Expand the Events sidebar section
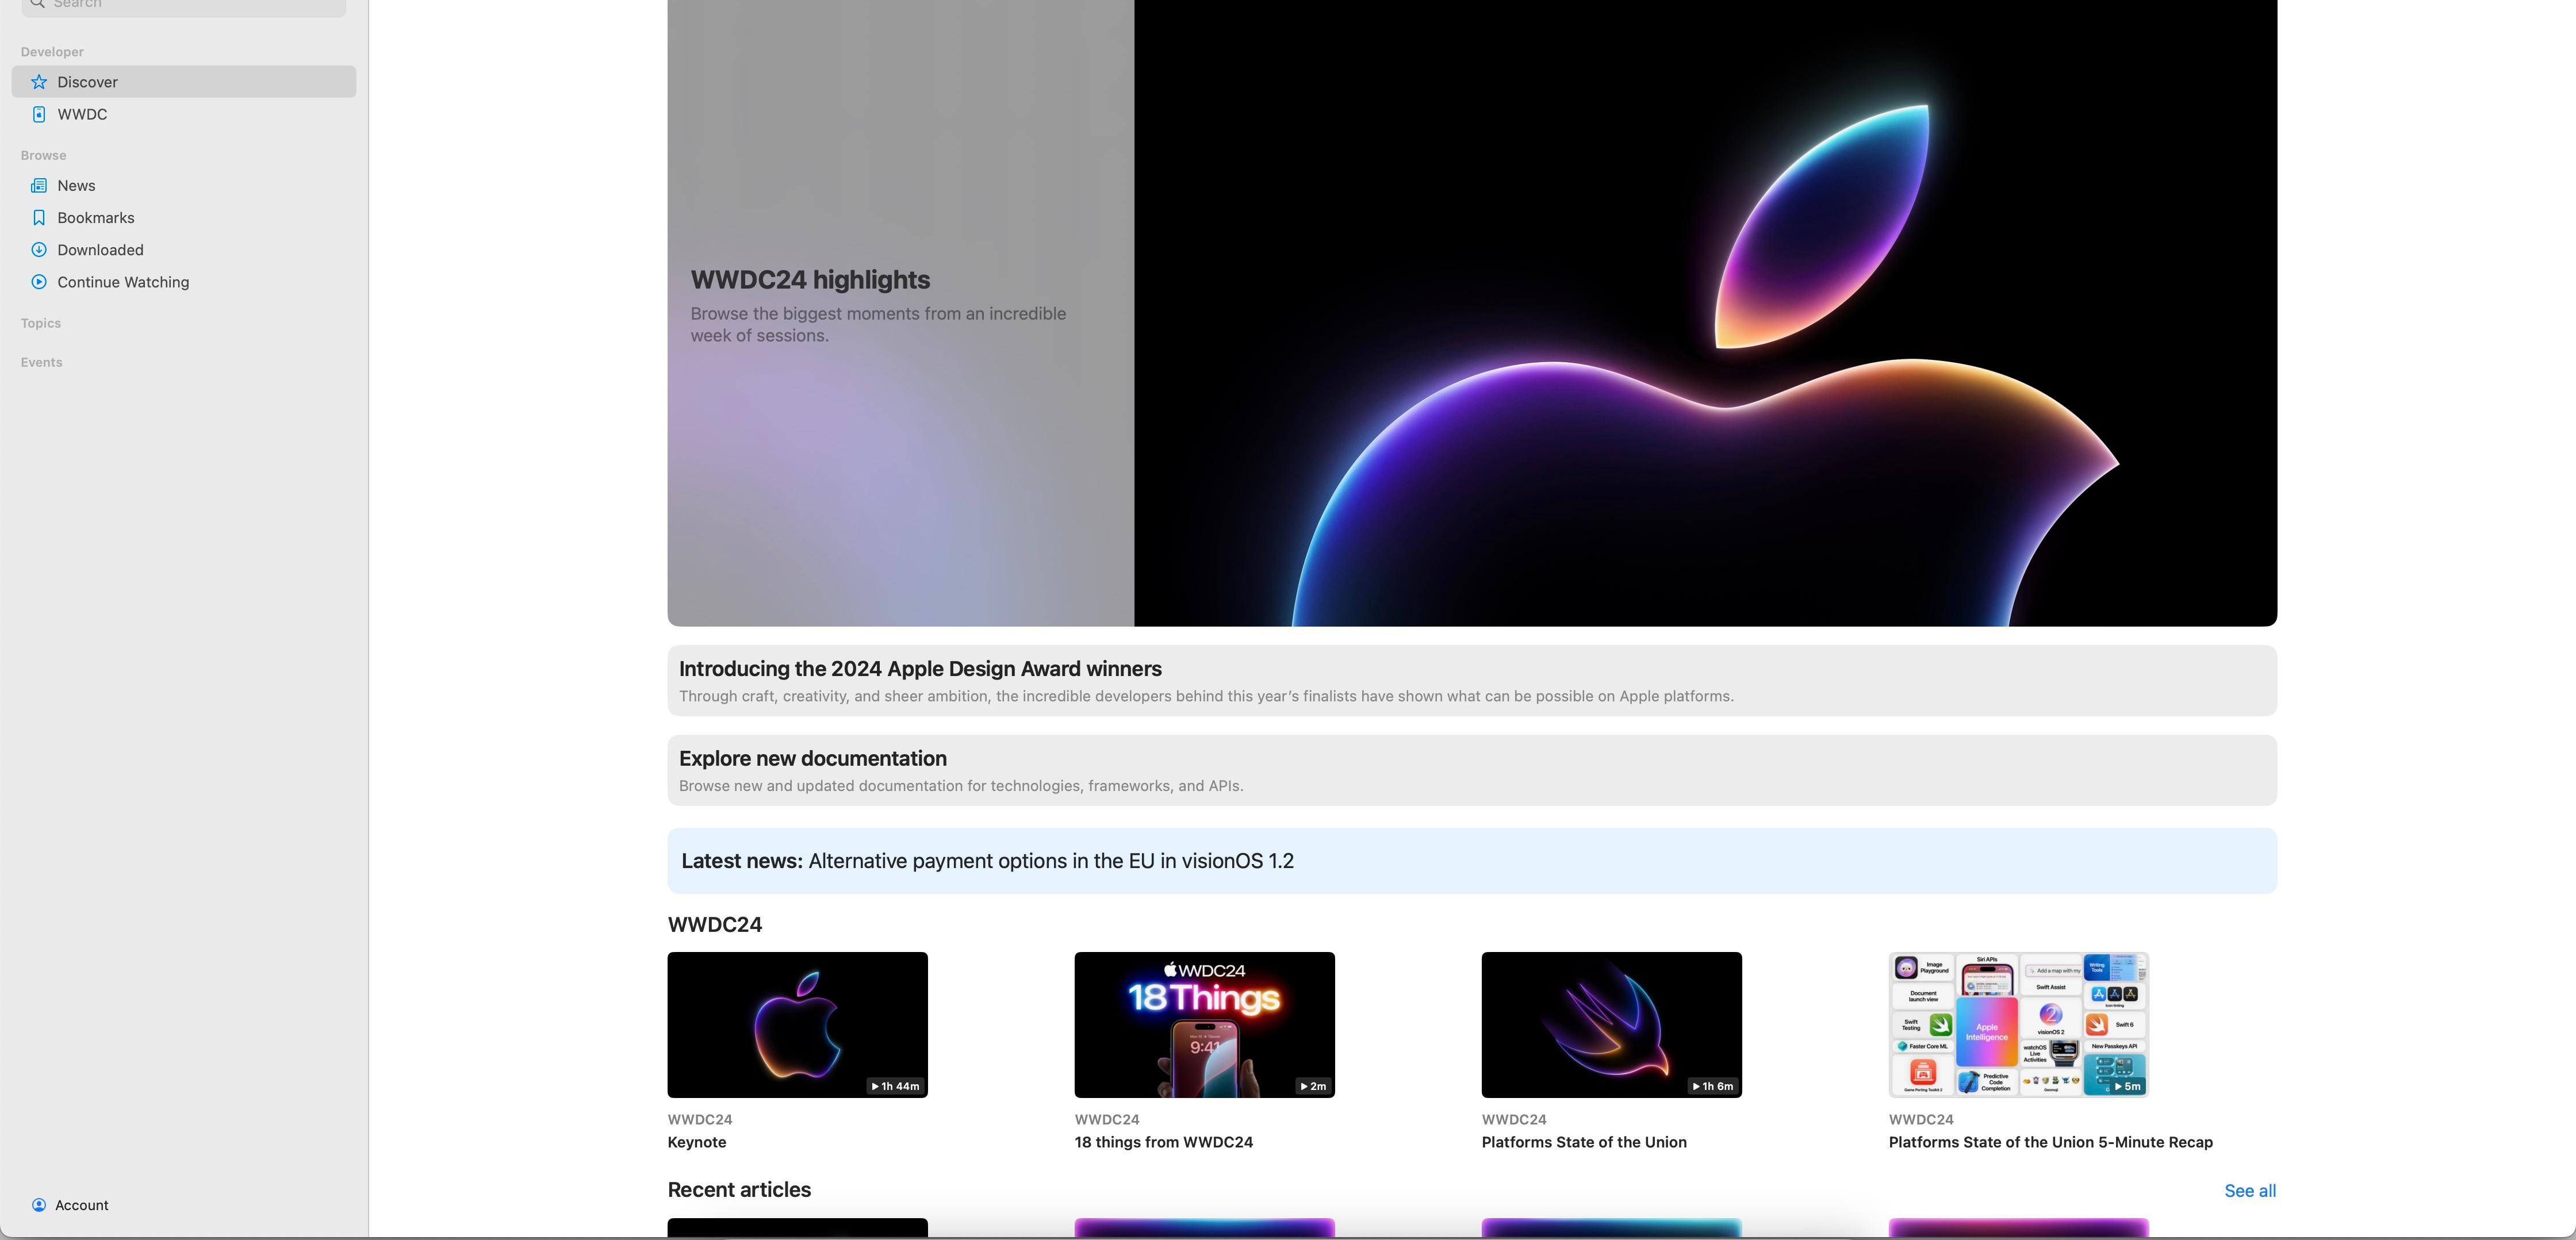The image size is (2576, 1240). [42, 362]
